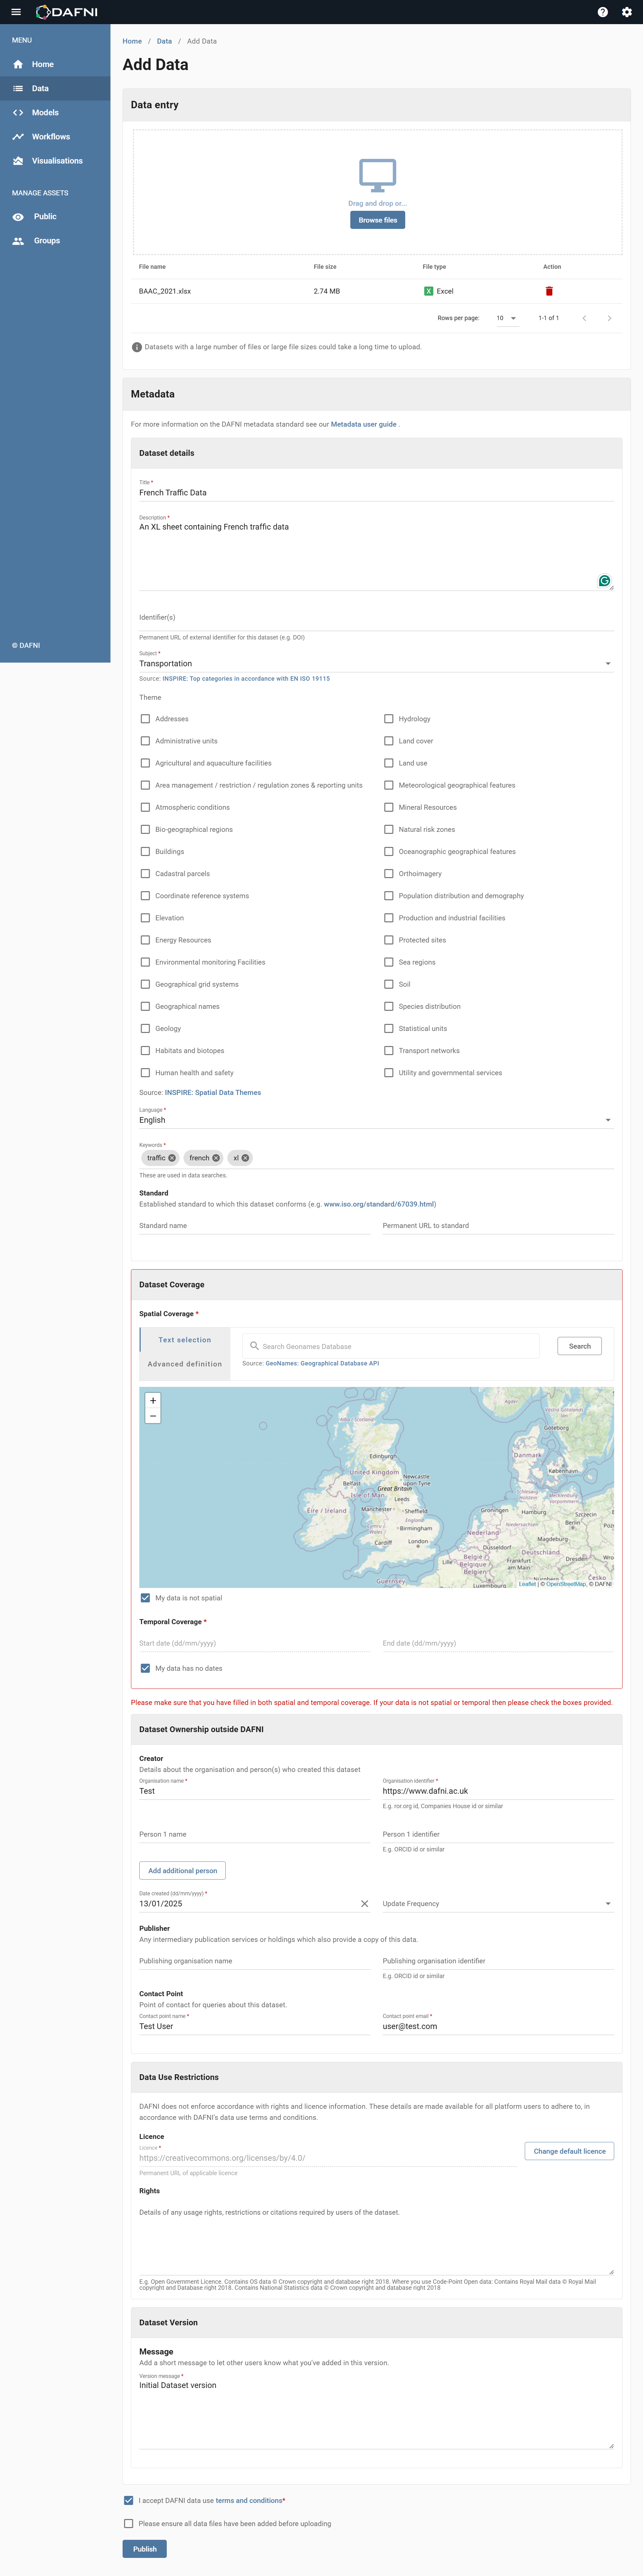Go to previous page of files

584,318
